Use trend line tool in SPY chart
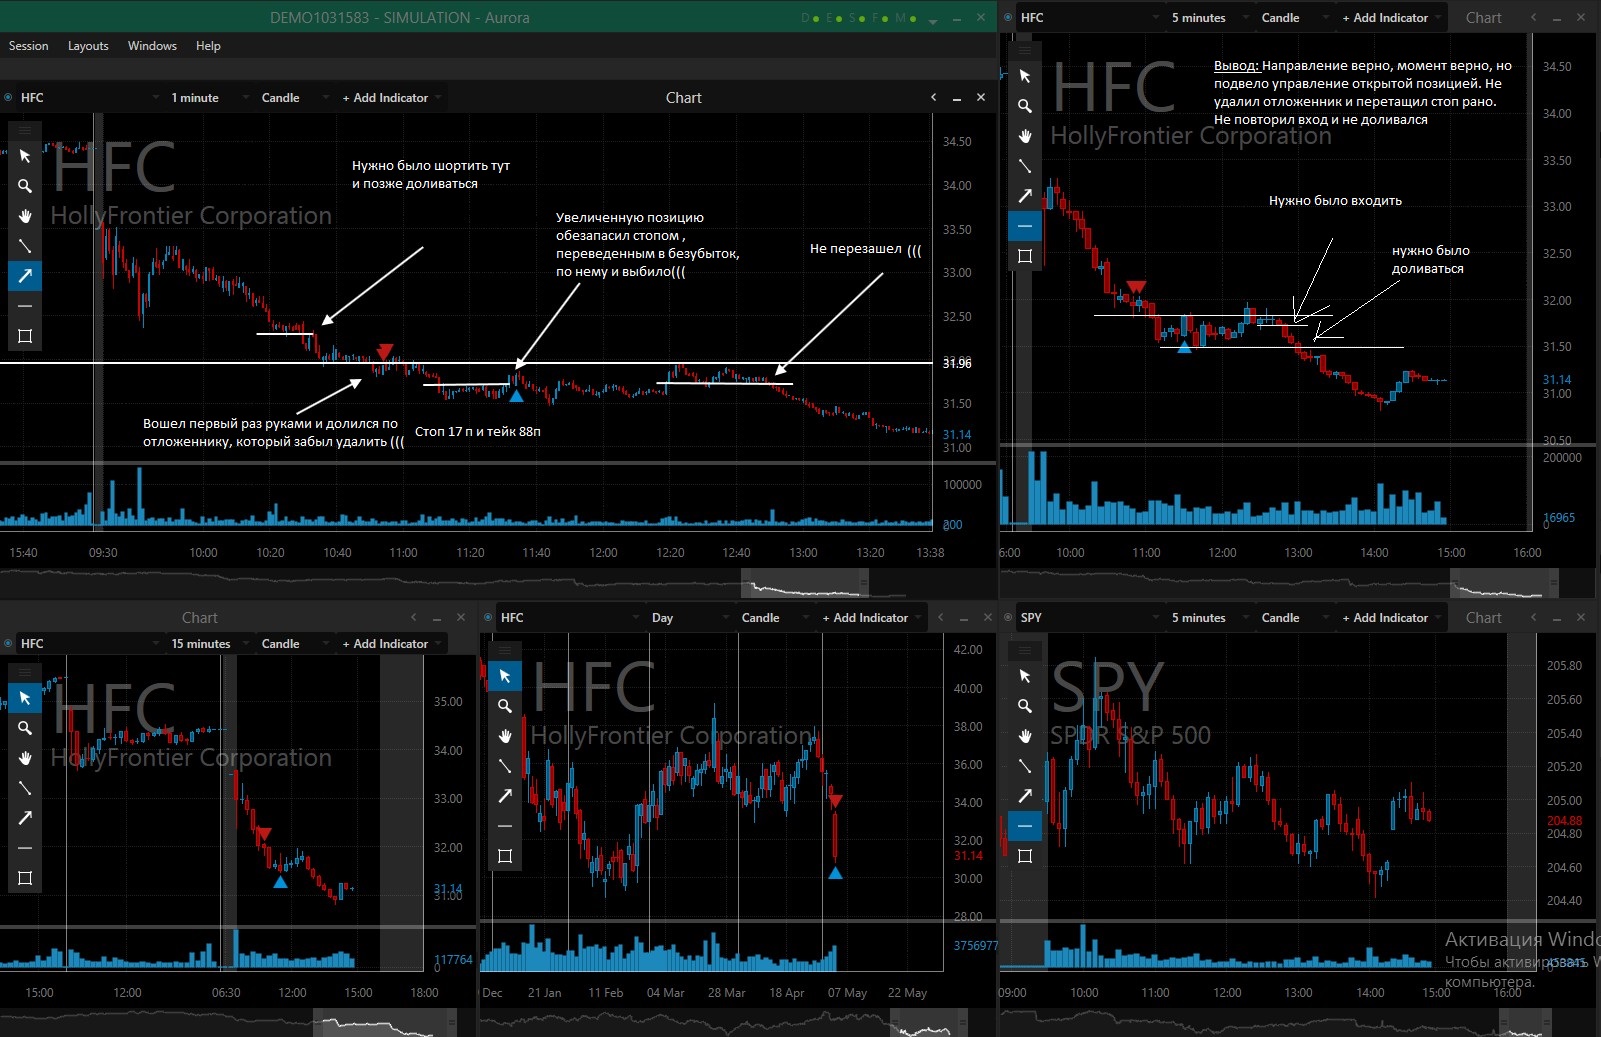The height and width of the screenshot is (1037, 1601). (1025, 766)
